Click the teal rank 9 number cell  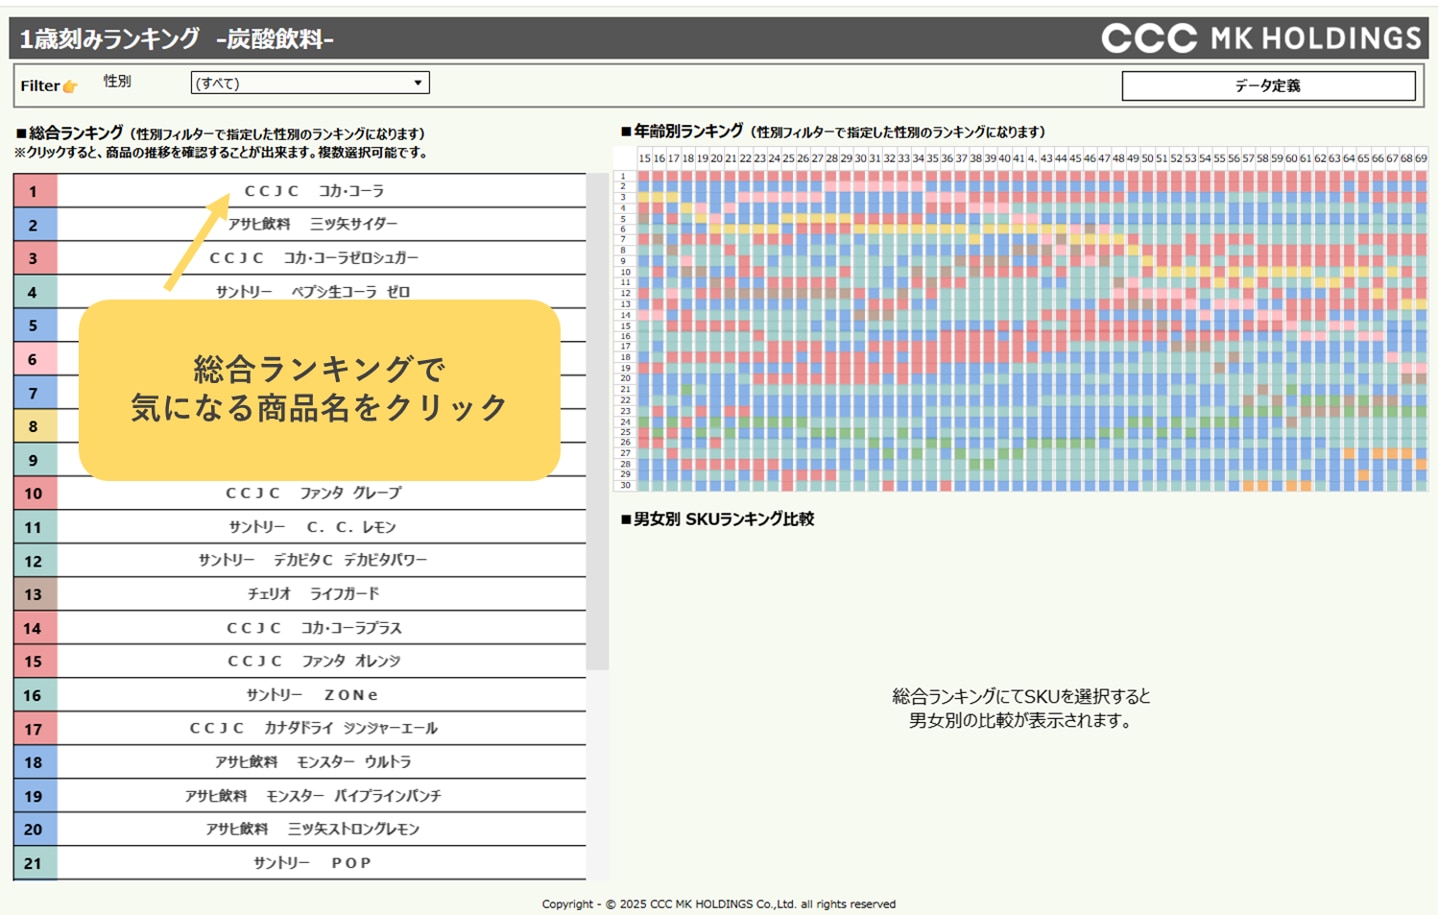click(35, 460)
